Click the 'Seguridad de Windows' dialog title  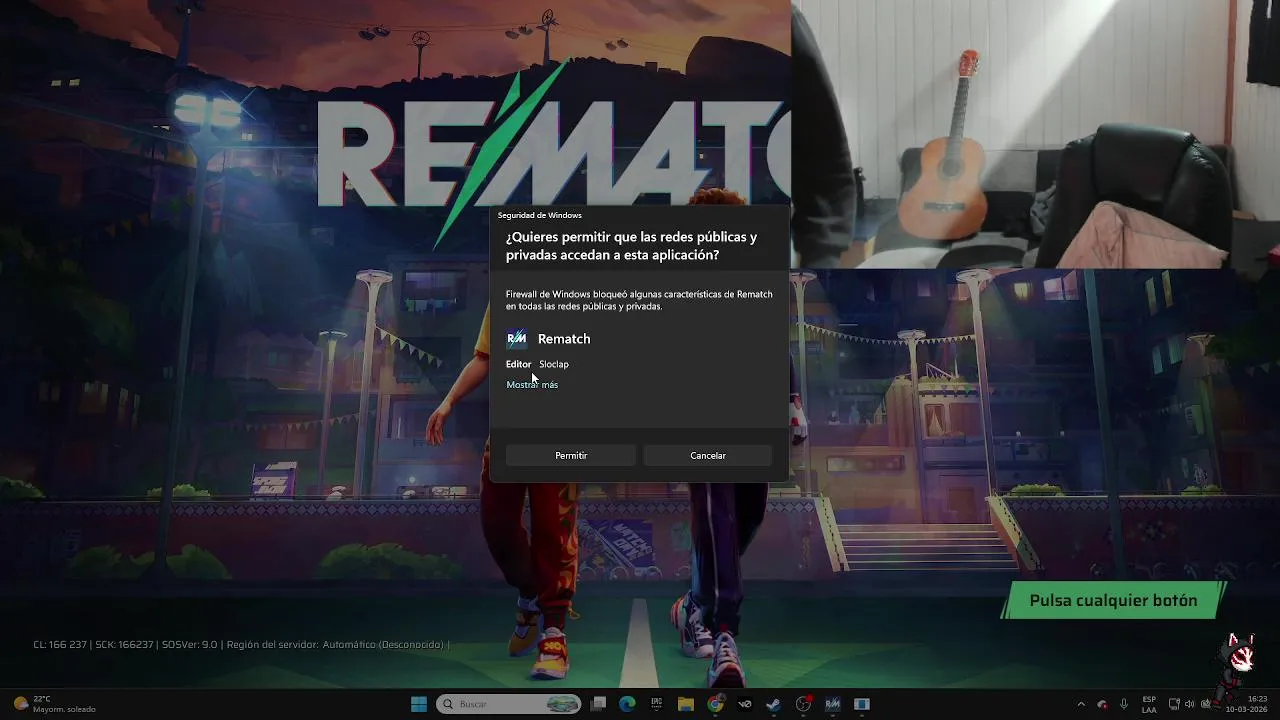pos(540,215)
